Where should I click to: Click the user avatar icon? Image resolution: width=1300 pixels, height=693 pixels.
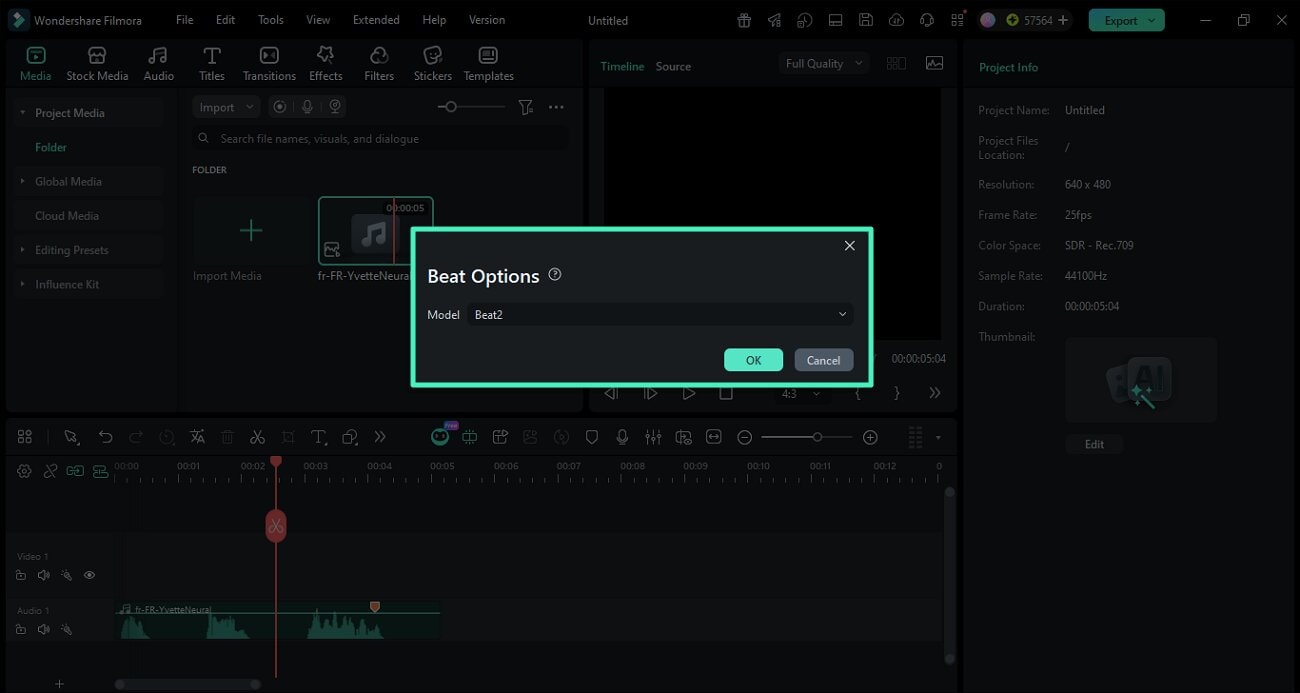click(x=987, y=20)
